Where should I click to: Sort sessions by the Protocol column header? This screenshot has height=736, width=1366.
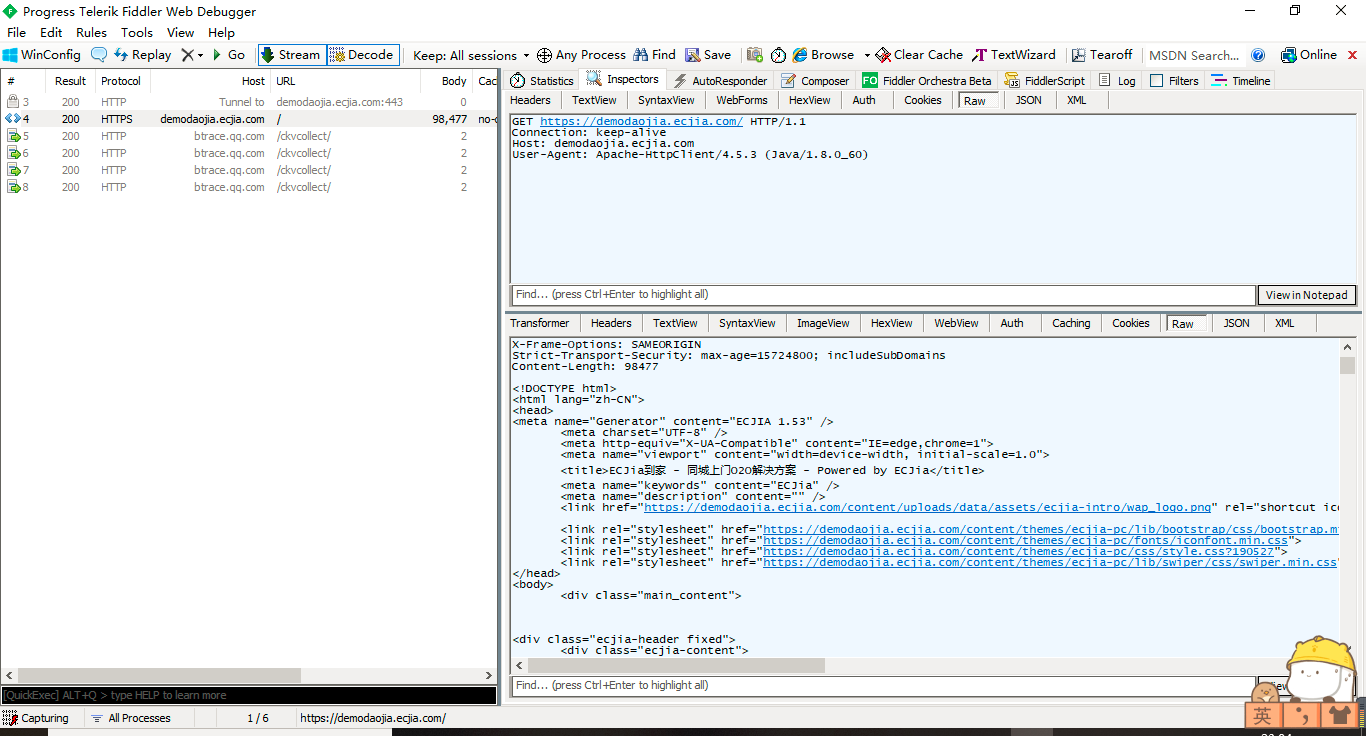121,81
